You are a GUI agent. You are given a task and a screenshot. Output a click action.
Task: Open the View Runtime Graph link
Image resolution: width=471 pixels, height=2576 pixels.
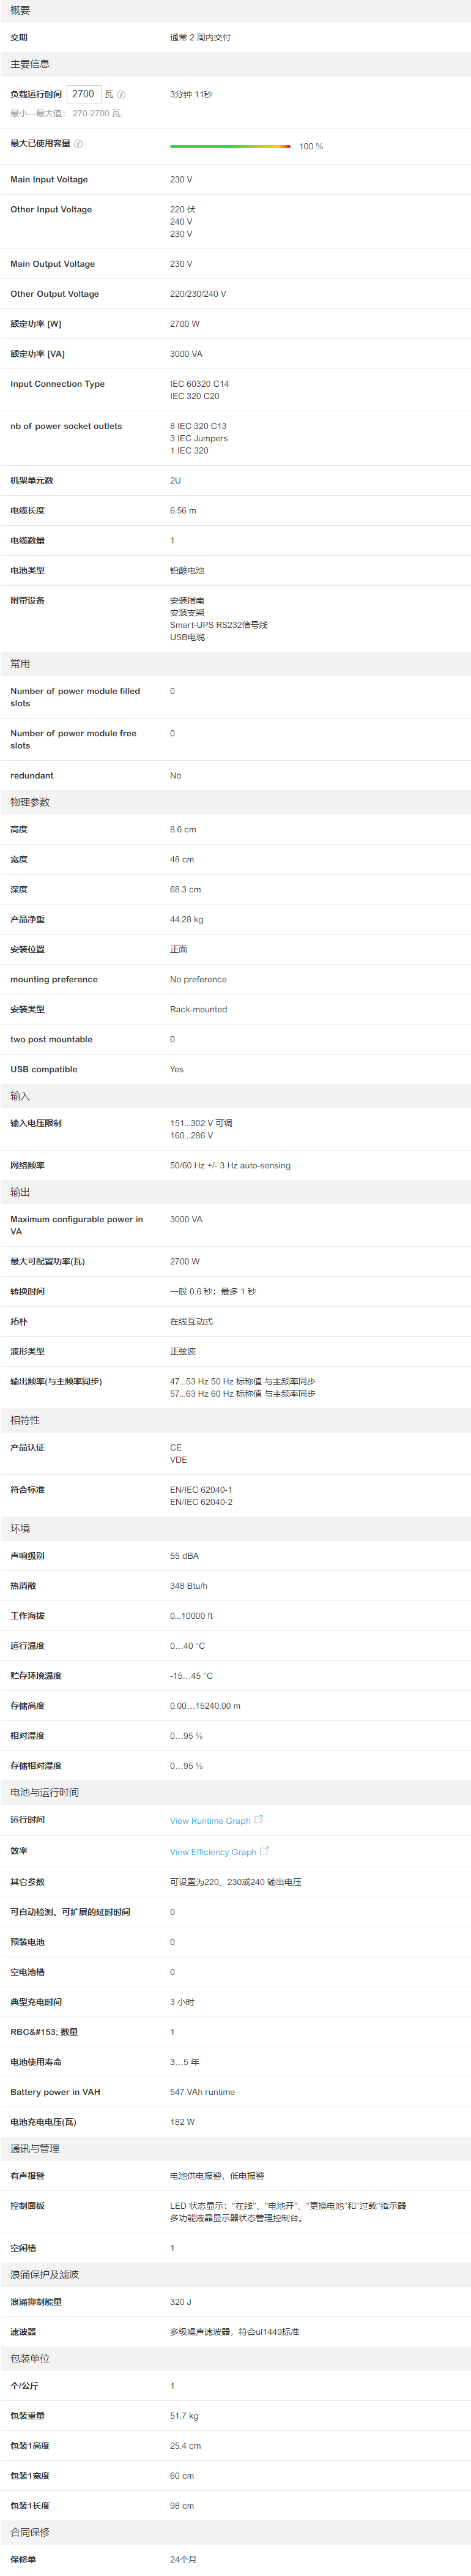click(x=210, y=1820)
